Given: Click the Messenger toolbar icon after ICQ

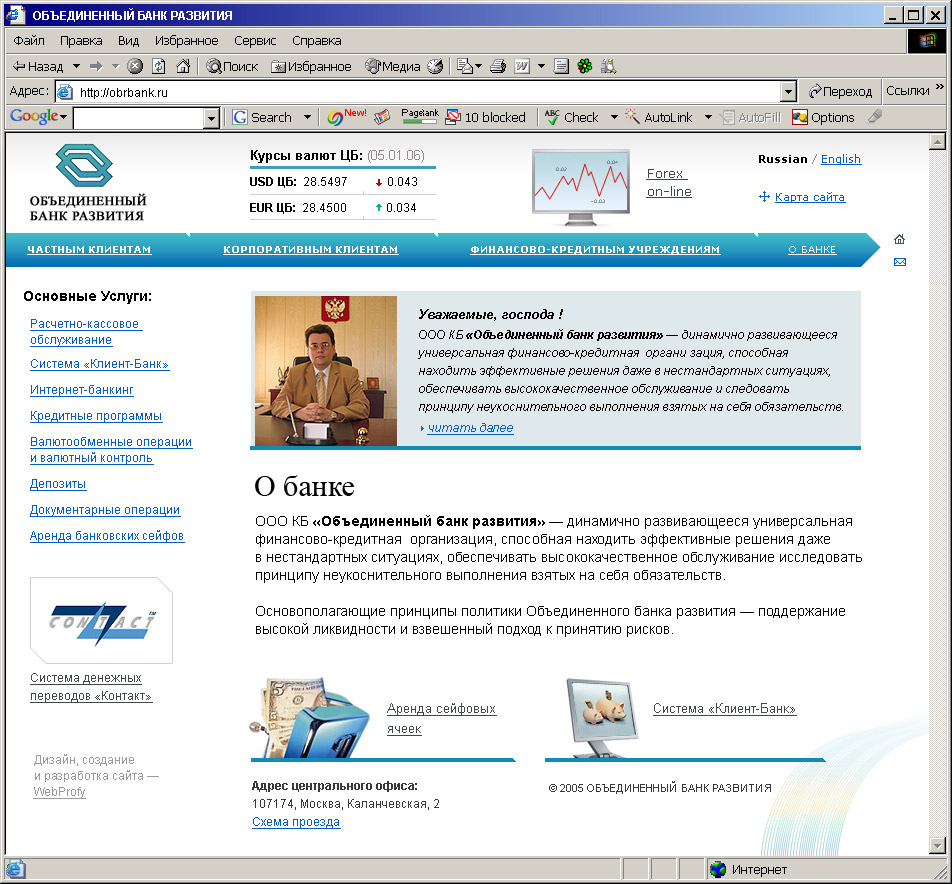Looking at the screenshot, I should coord(608,66).
